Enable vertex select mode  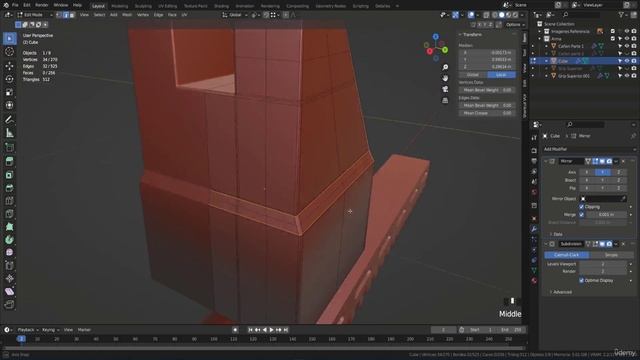[x=59, y=15]
